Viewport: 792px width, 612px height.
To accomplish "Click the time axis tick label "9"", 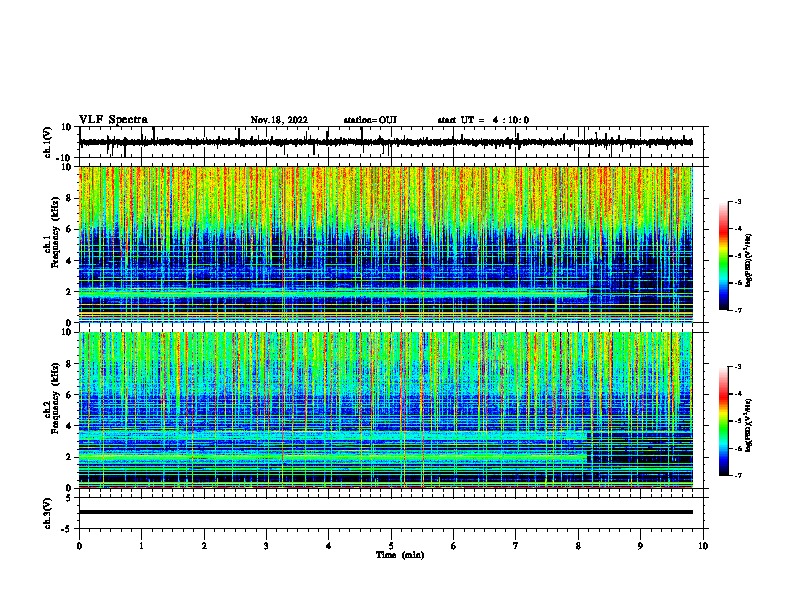I will (640, 546).
